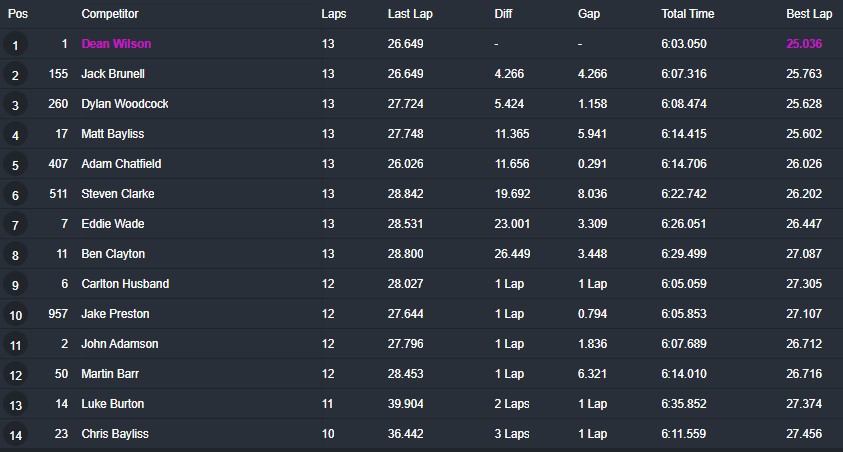Image resolution: width=843 pixels, height=452 pixels.
Task: Sort by Best Lap column header
Action: coord(809,14)
